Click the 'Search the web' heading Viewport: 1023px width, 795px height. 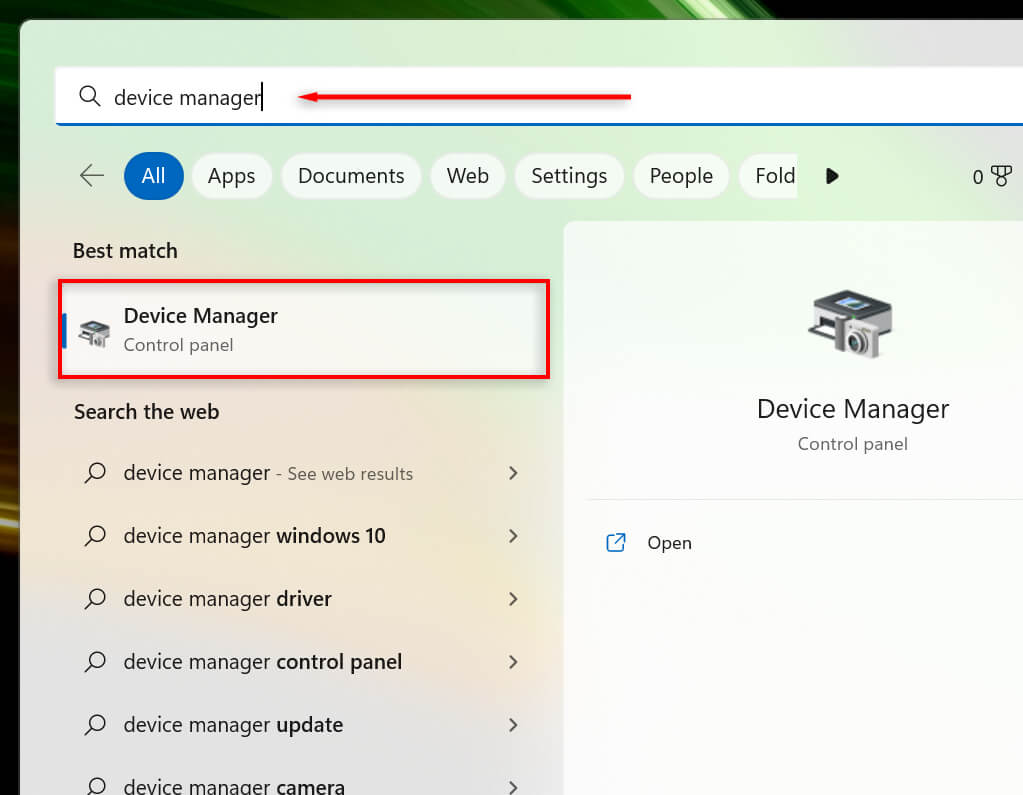(x=147, y=412)
